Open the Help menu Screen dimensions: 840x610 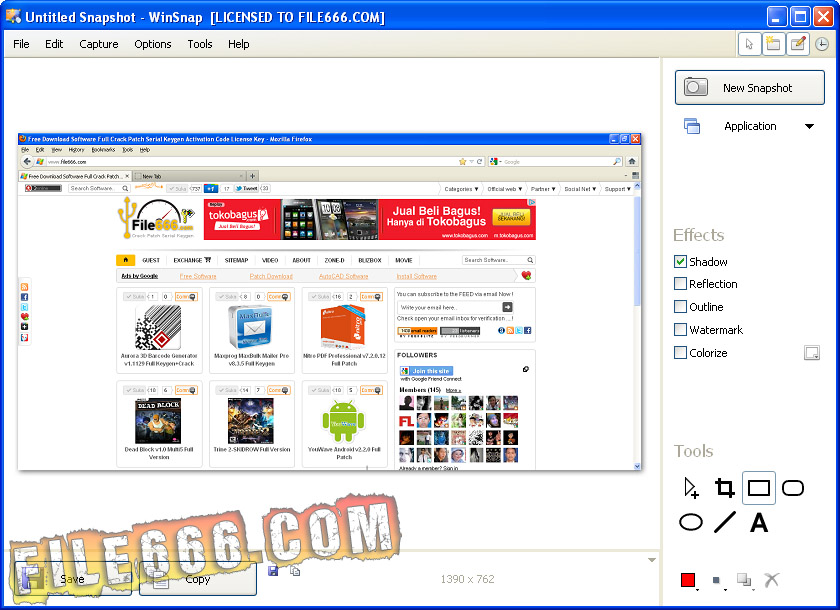click(x=238, y=44)
